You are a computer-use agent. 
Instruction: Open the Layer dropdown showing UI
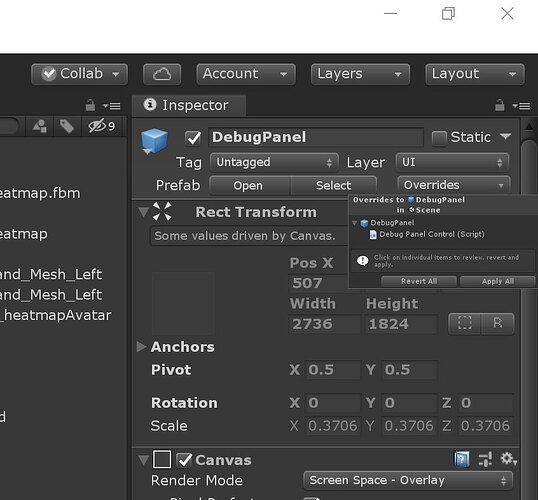point(452,162)
